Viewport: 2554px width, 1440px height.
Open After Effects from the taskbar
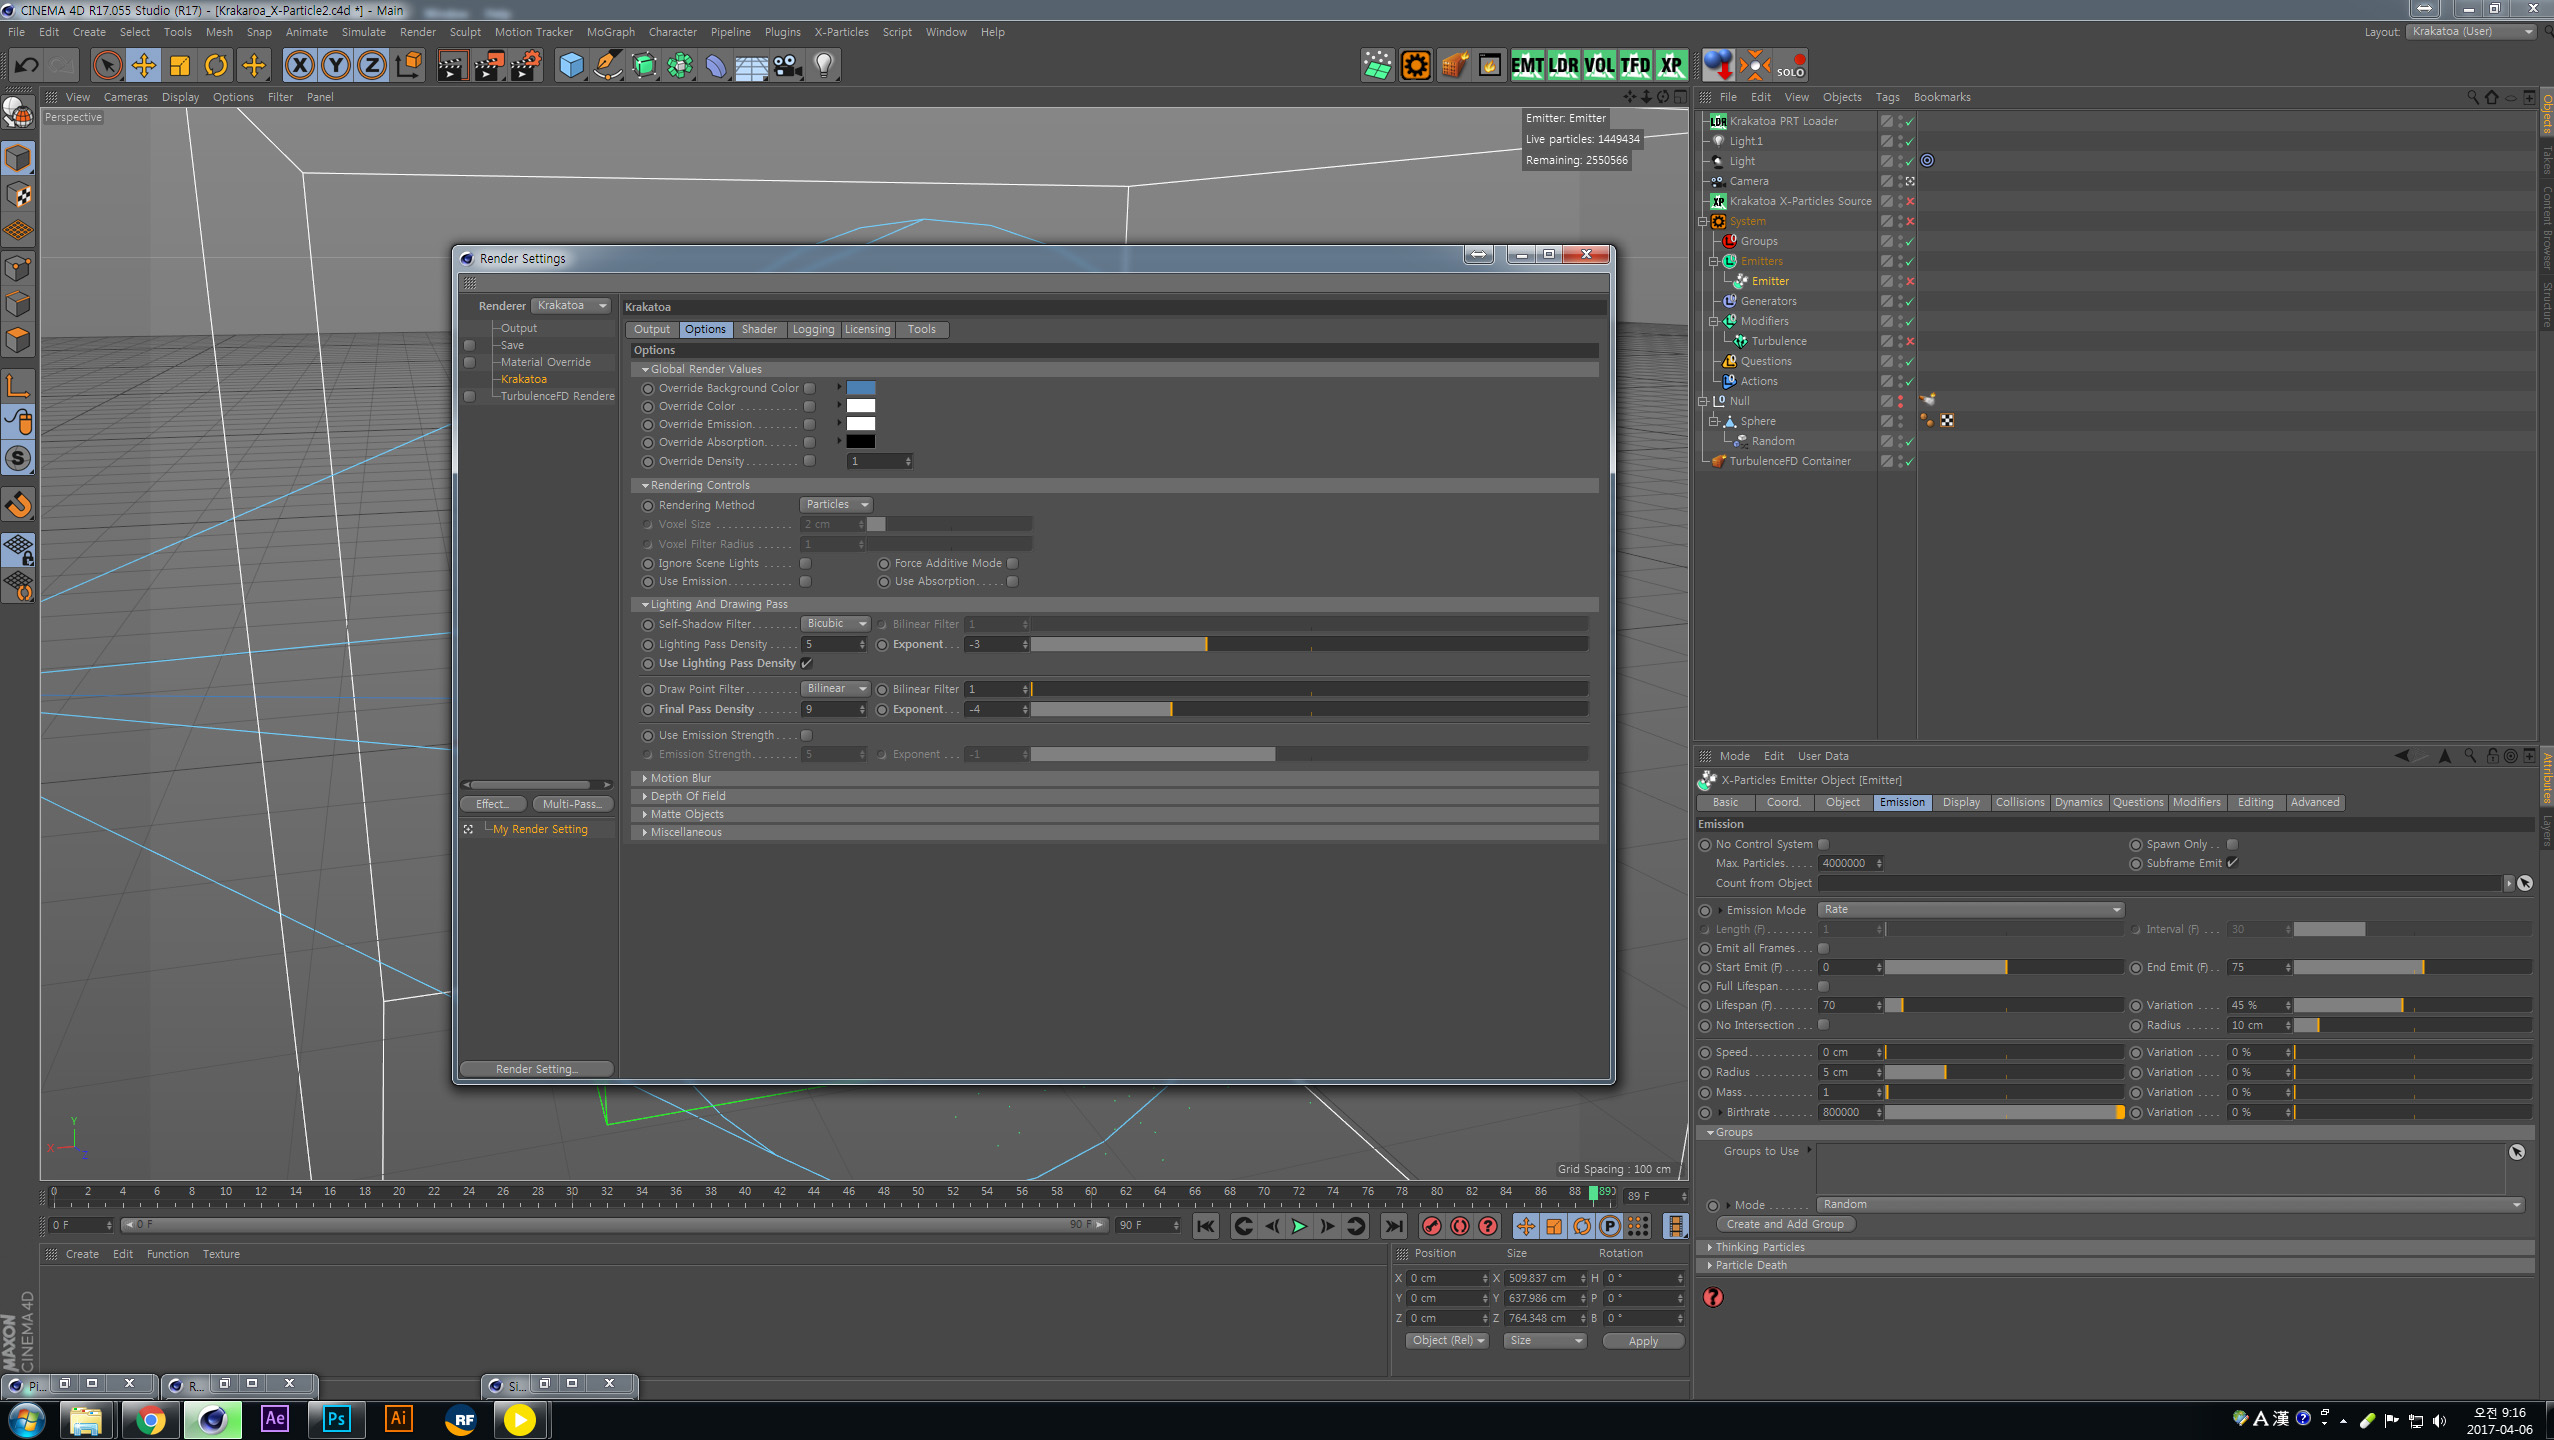coord(275,1419)
